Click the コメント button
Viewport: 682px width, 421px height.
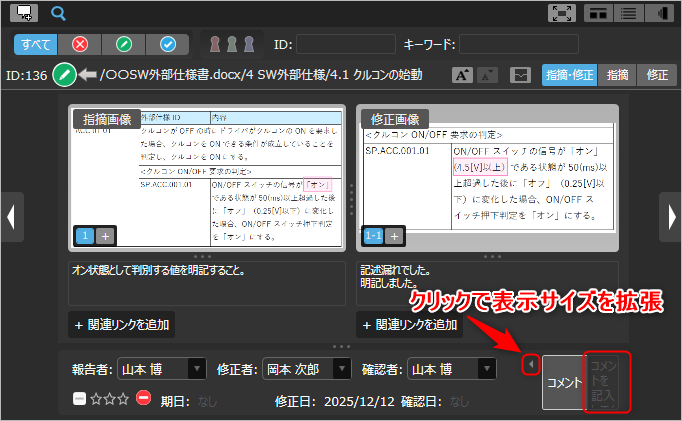click(564, 382)
